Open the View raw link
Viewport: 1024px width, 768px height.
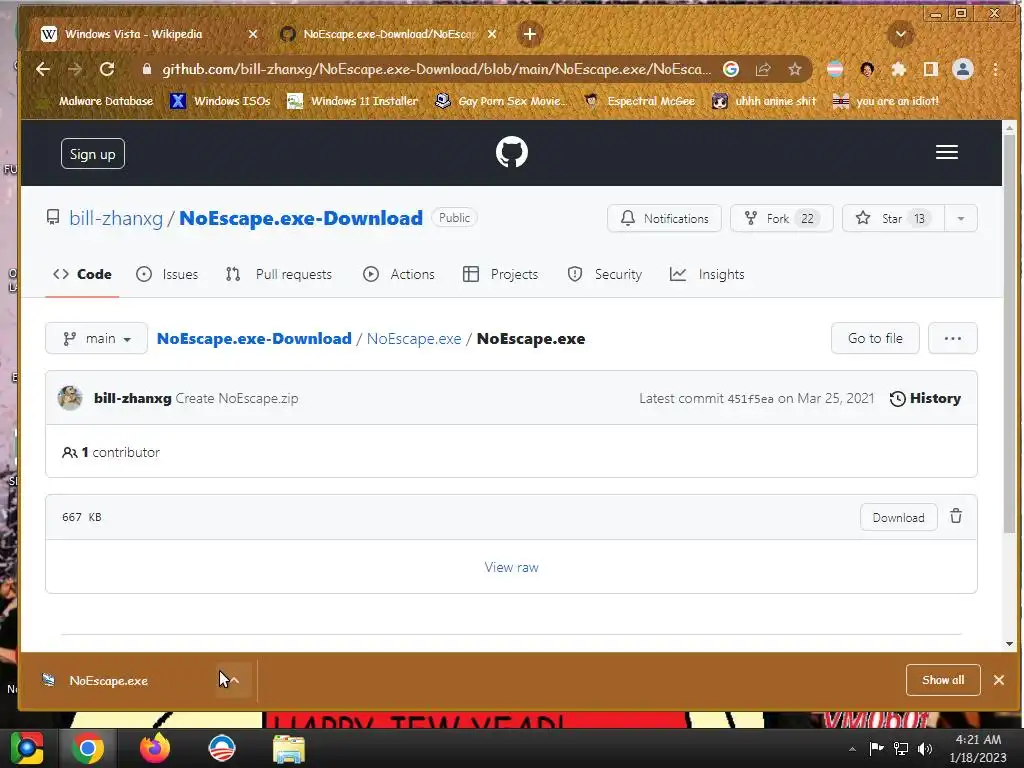(x=511, y=568)
